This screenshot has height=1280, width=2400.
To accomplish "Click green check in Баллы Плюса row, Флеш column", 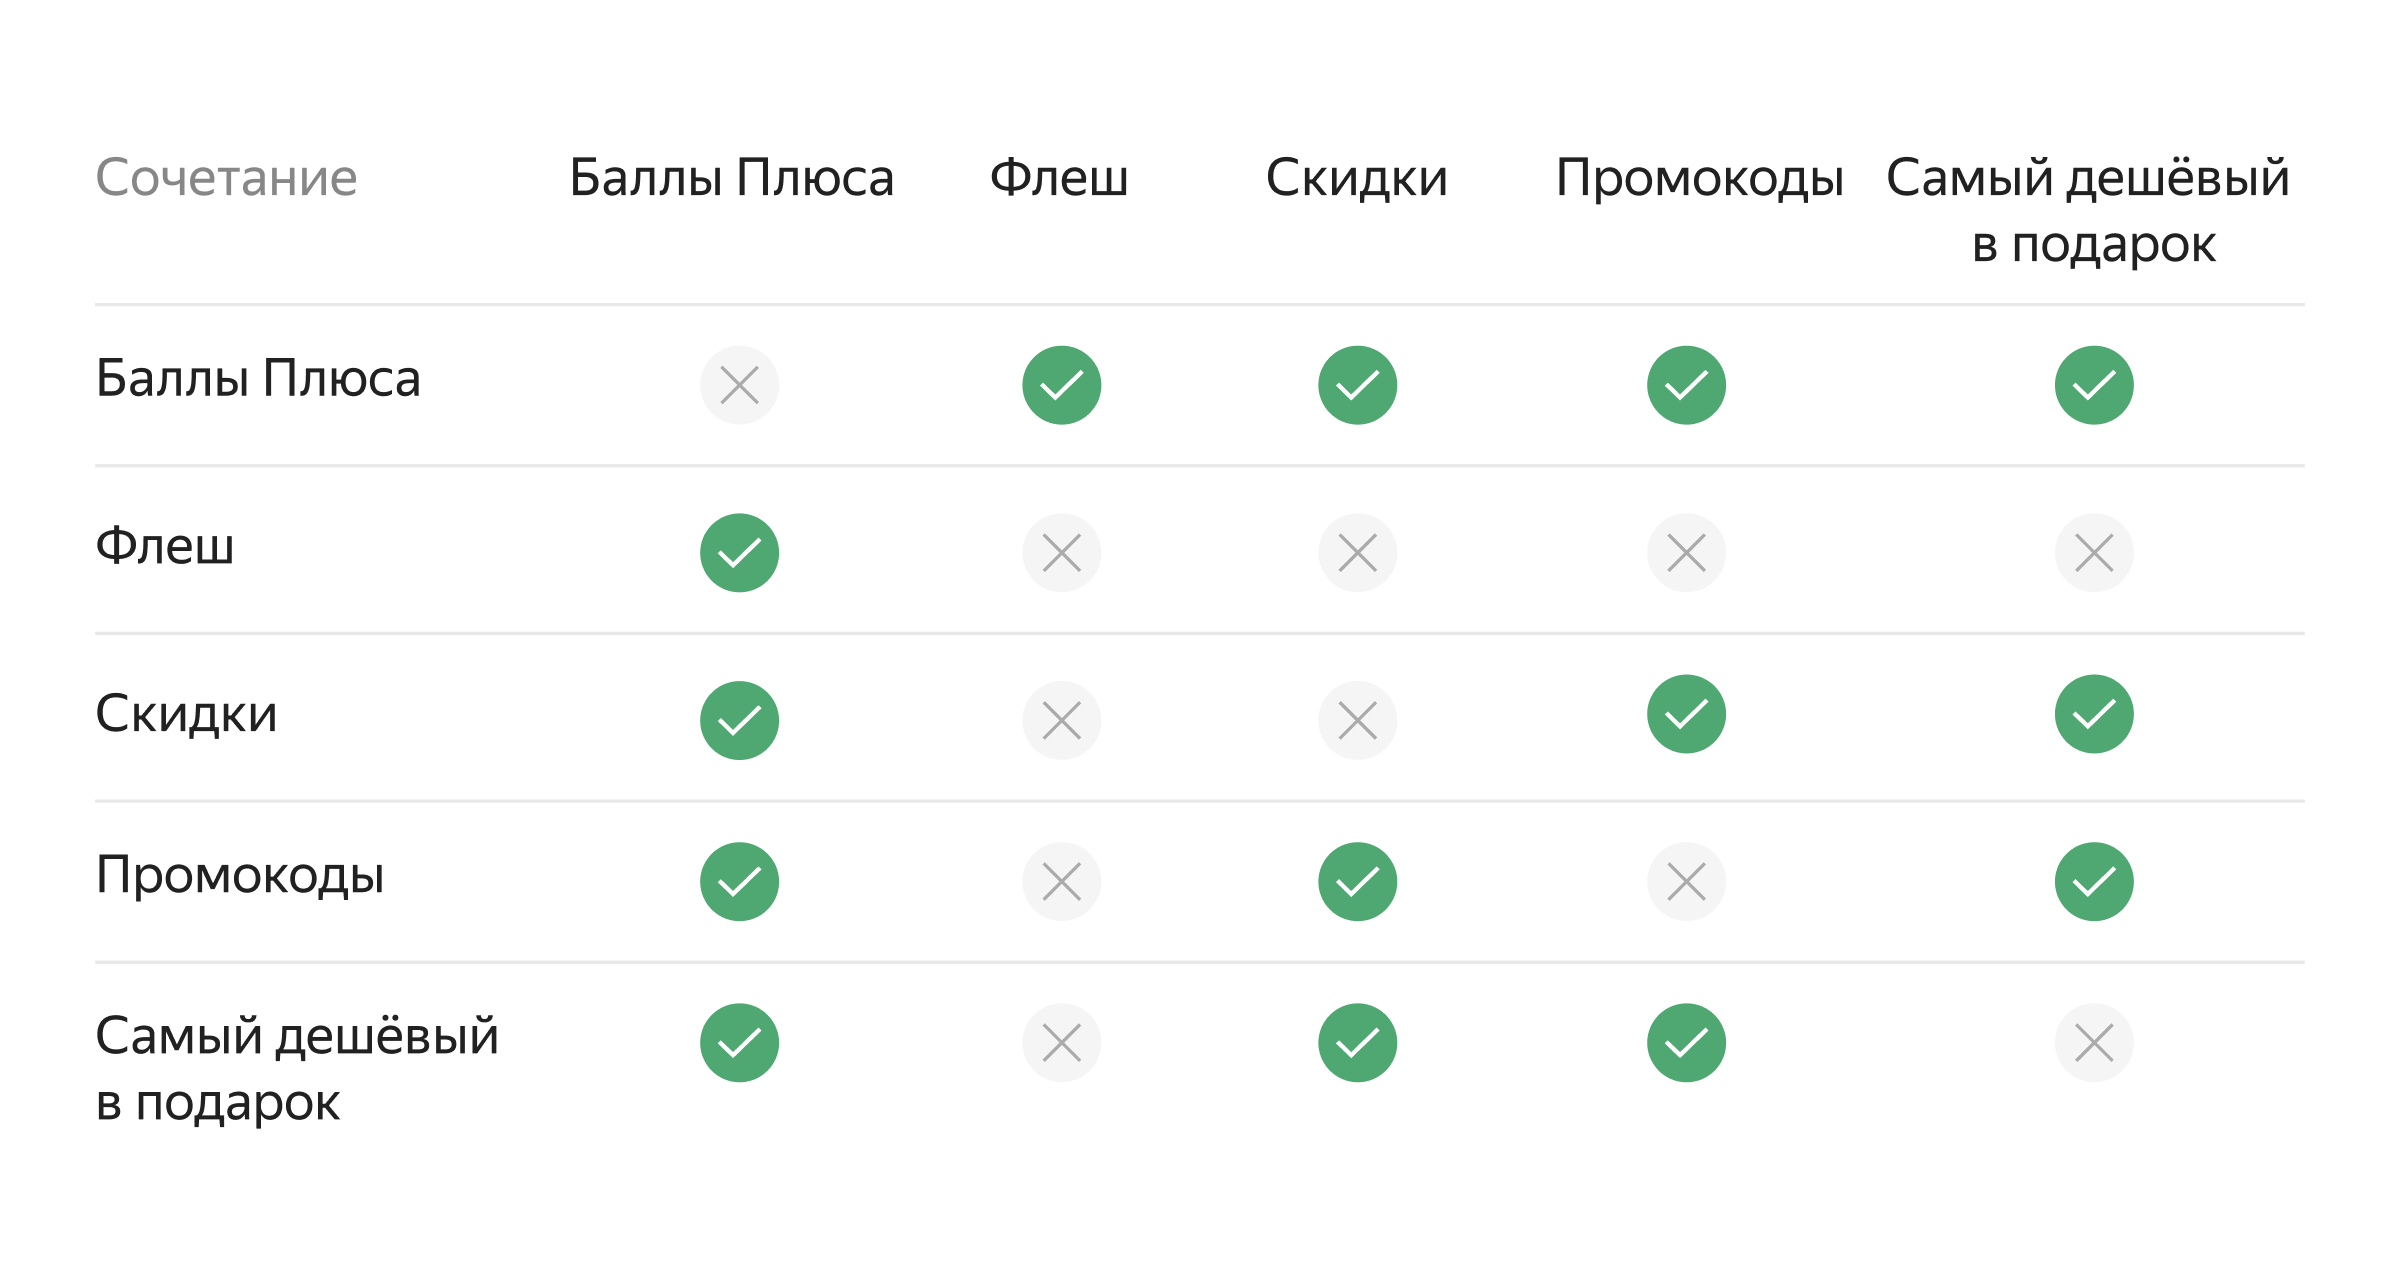I will pyautogui.click(x=1061, y=385).
